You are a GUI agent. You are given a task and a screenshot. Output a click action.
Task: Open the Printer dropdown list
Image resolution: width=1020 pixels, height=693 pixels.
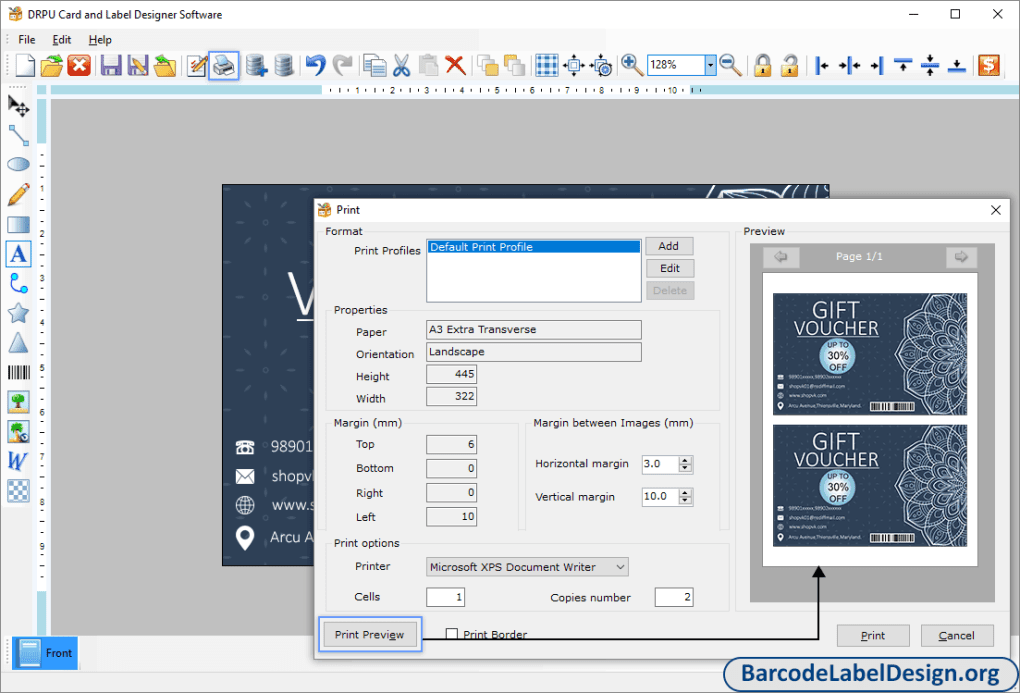click(x=620, y=567)
